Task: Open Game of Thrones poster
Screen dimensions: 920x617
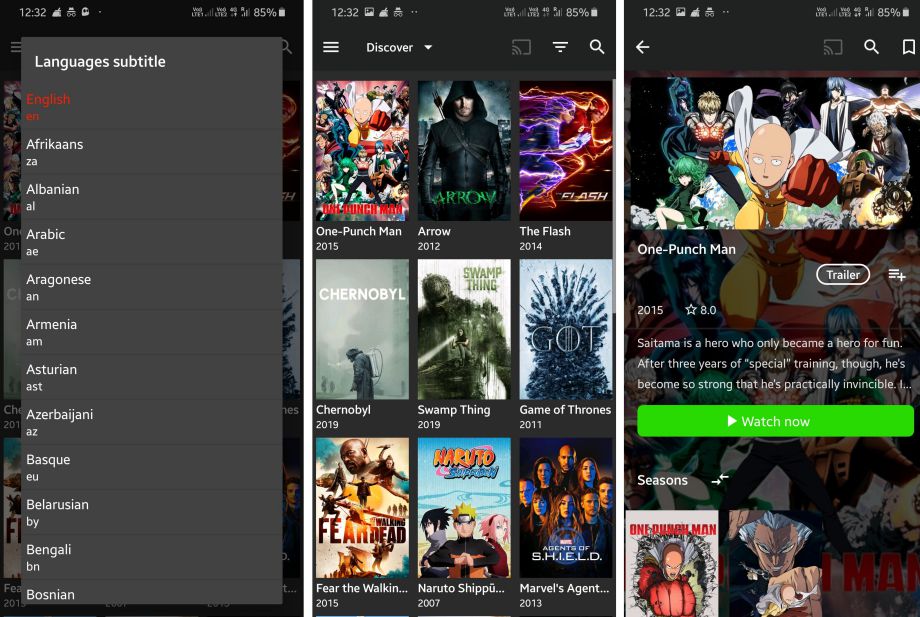Action: (566, 329)
